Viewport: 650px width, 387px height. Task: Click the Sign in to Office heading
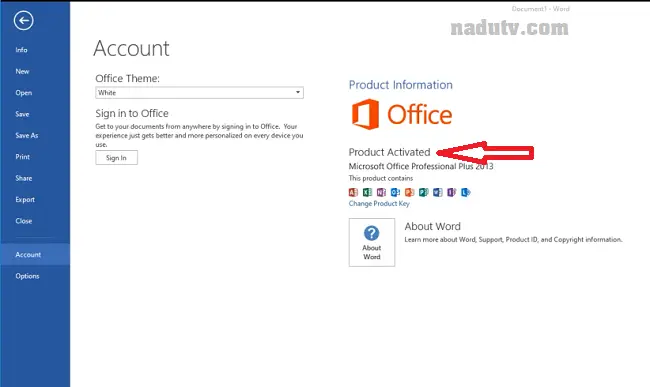(132, 113)
